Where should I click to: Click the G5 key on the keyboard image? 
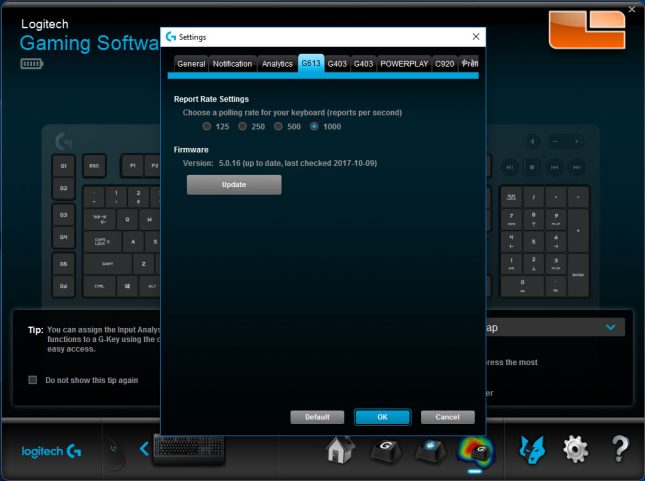63,264
